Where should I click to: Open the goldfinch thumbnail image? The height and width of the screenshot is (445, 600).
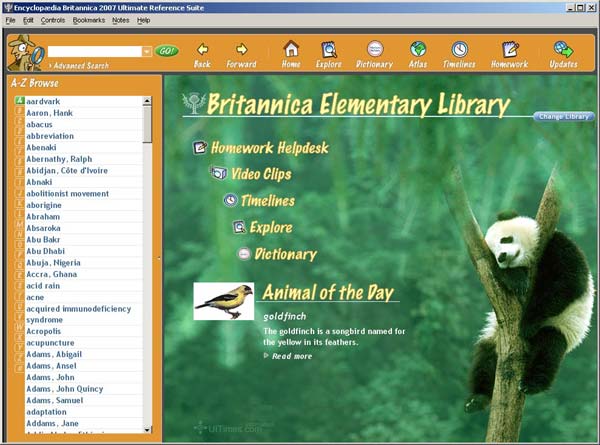coord(223,301)
